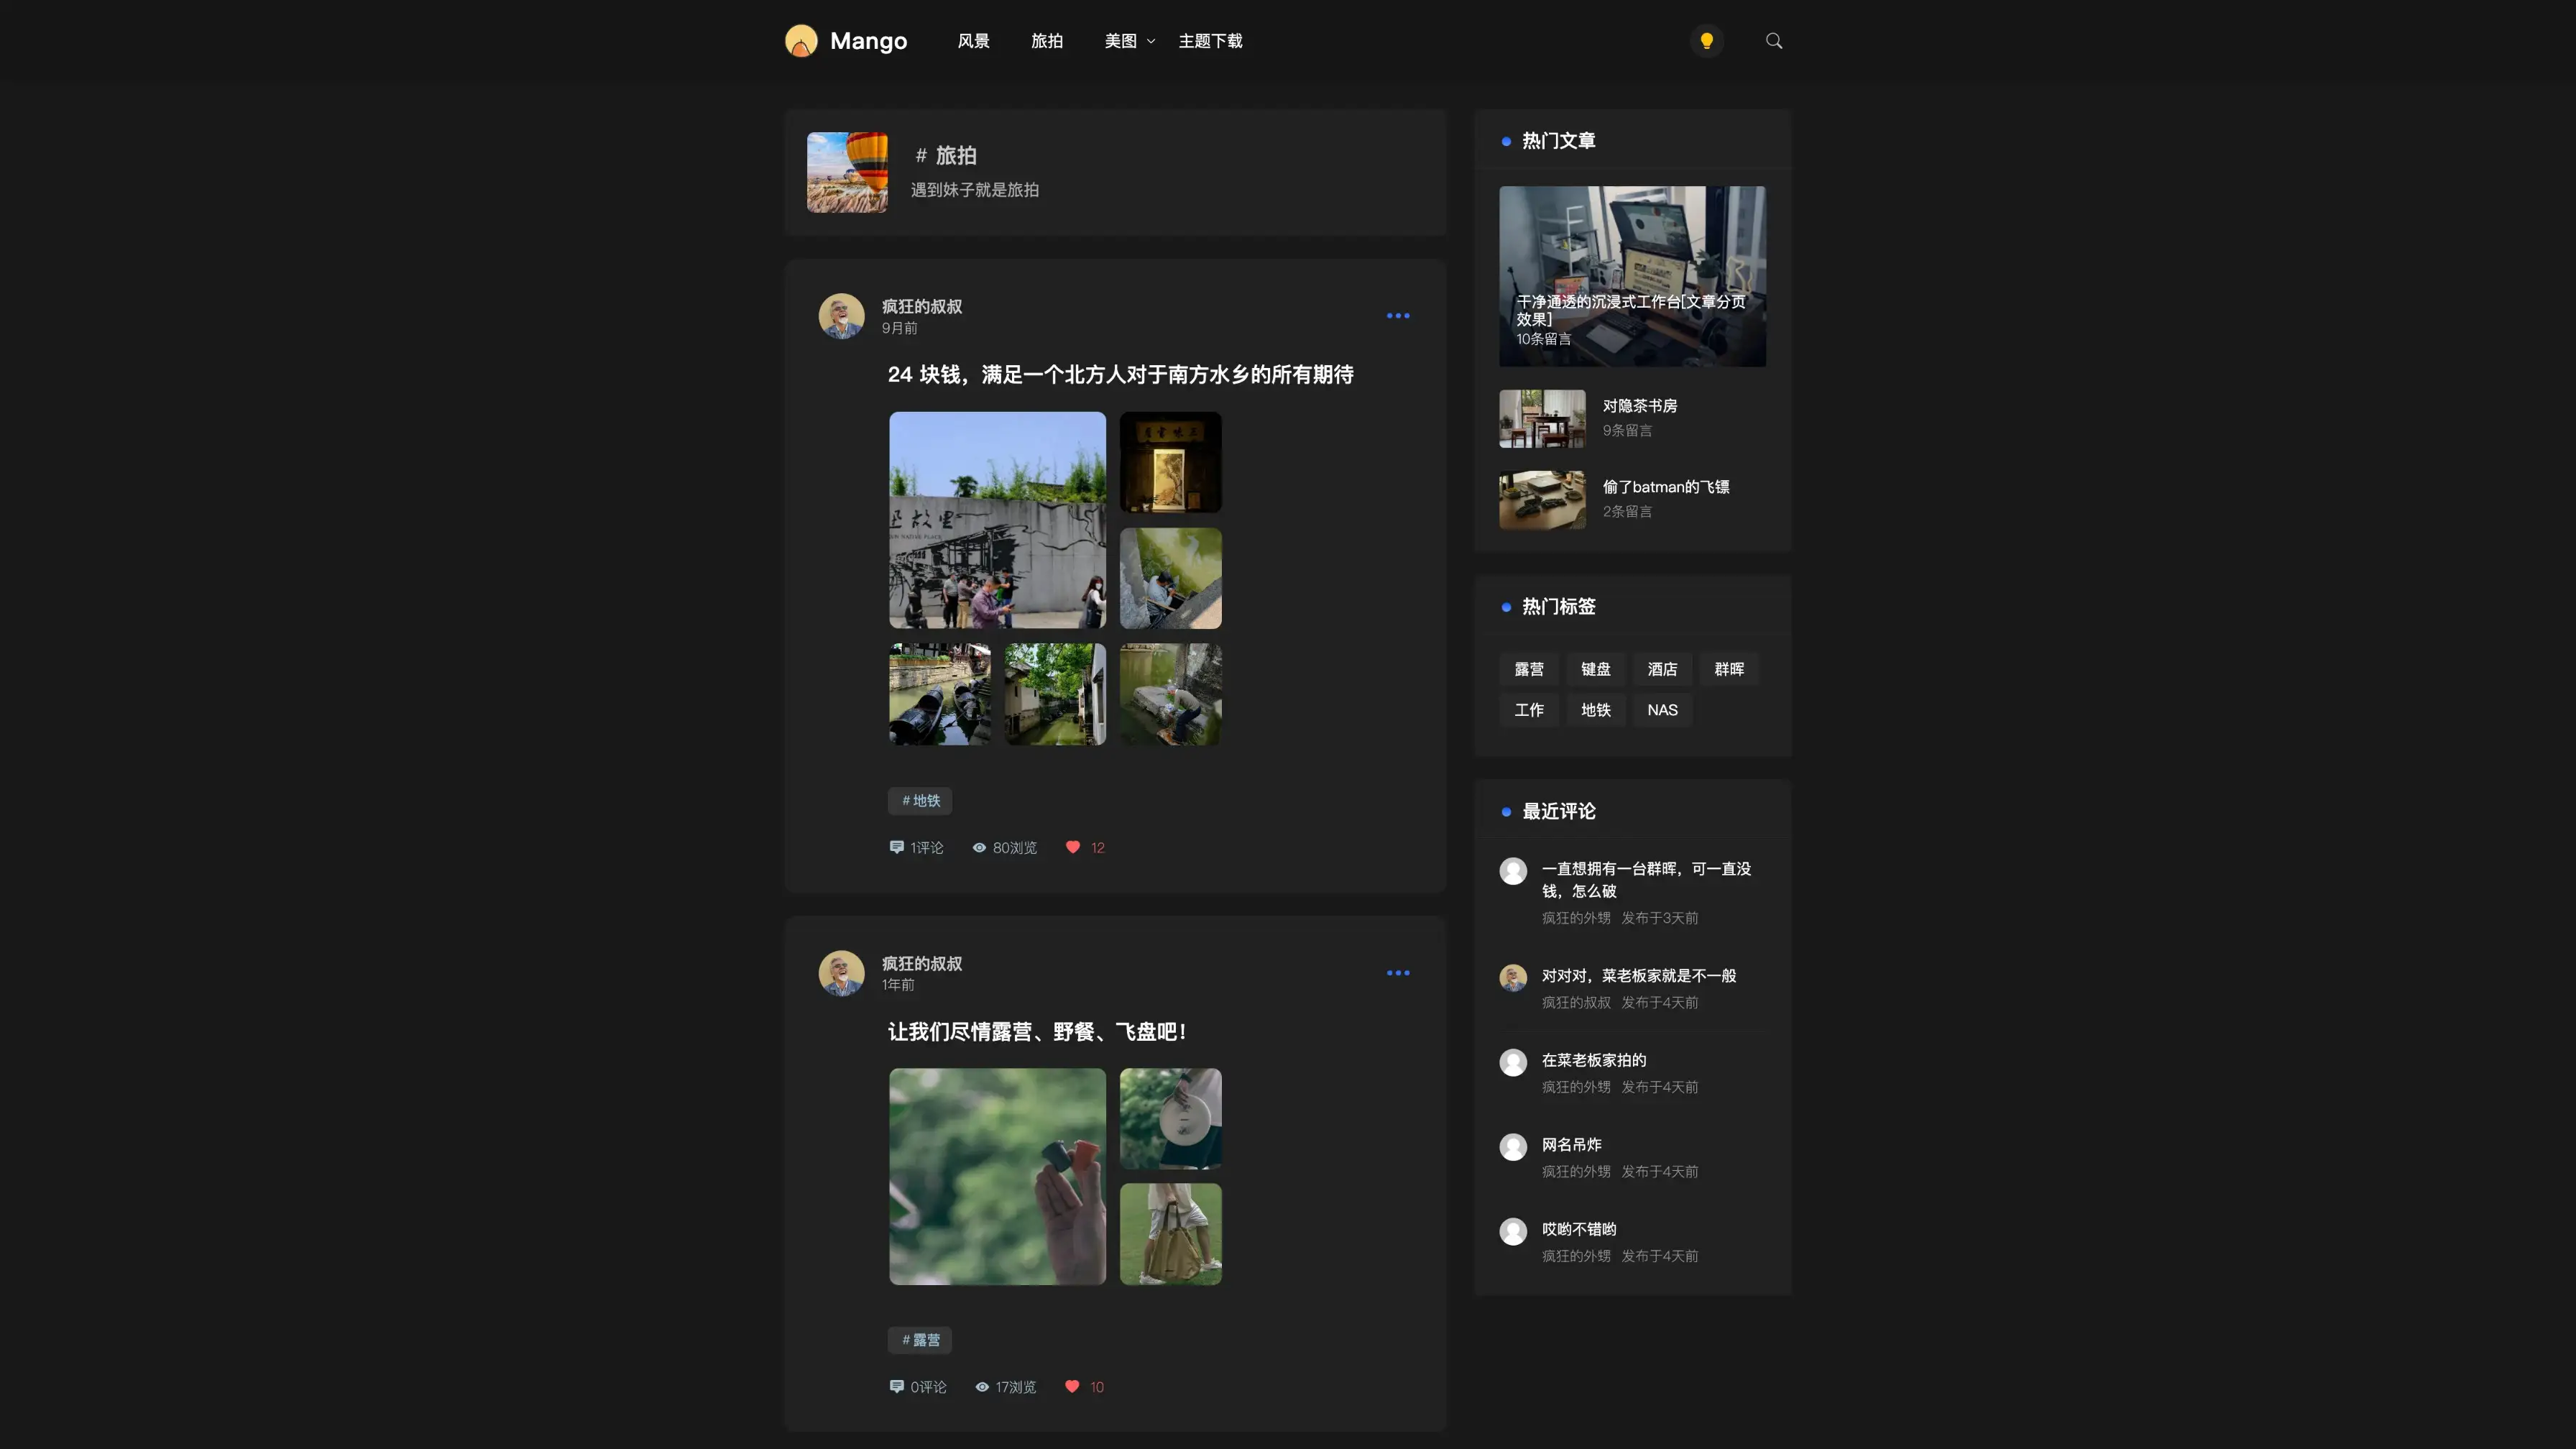Open the 主题下载 page
Viewport: 2576px width, 1449px height.
[x=1210, y=40]
